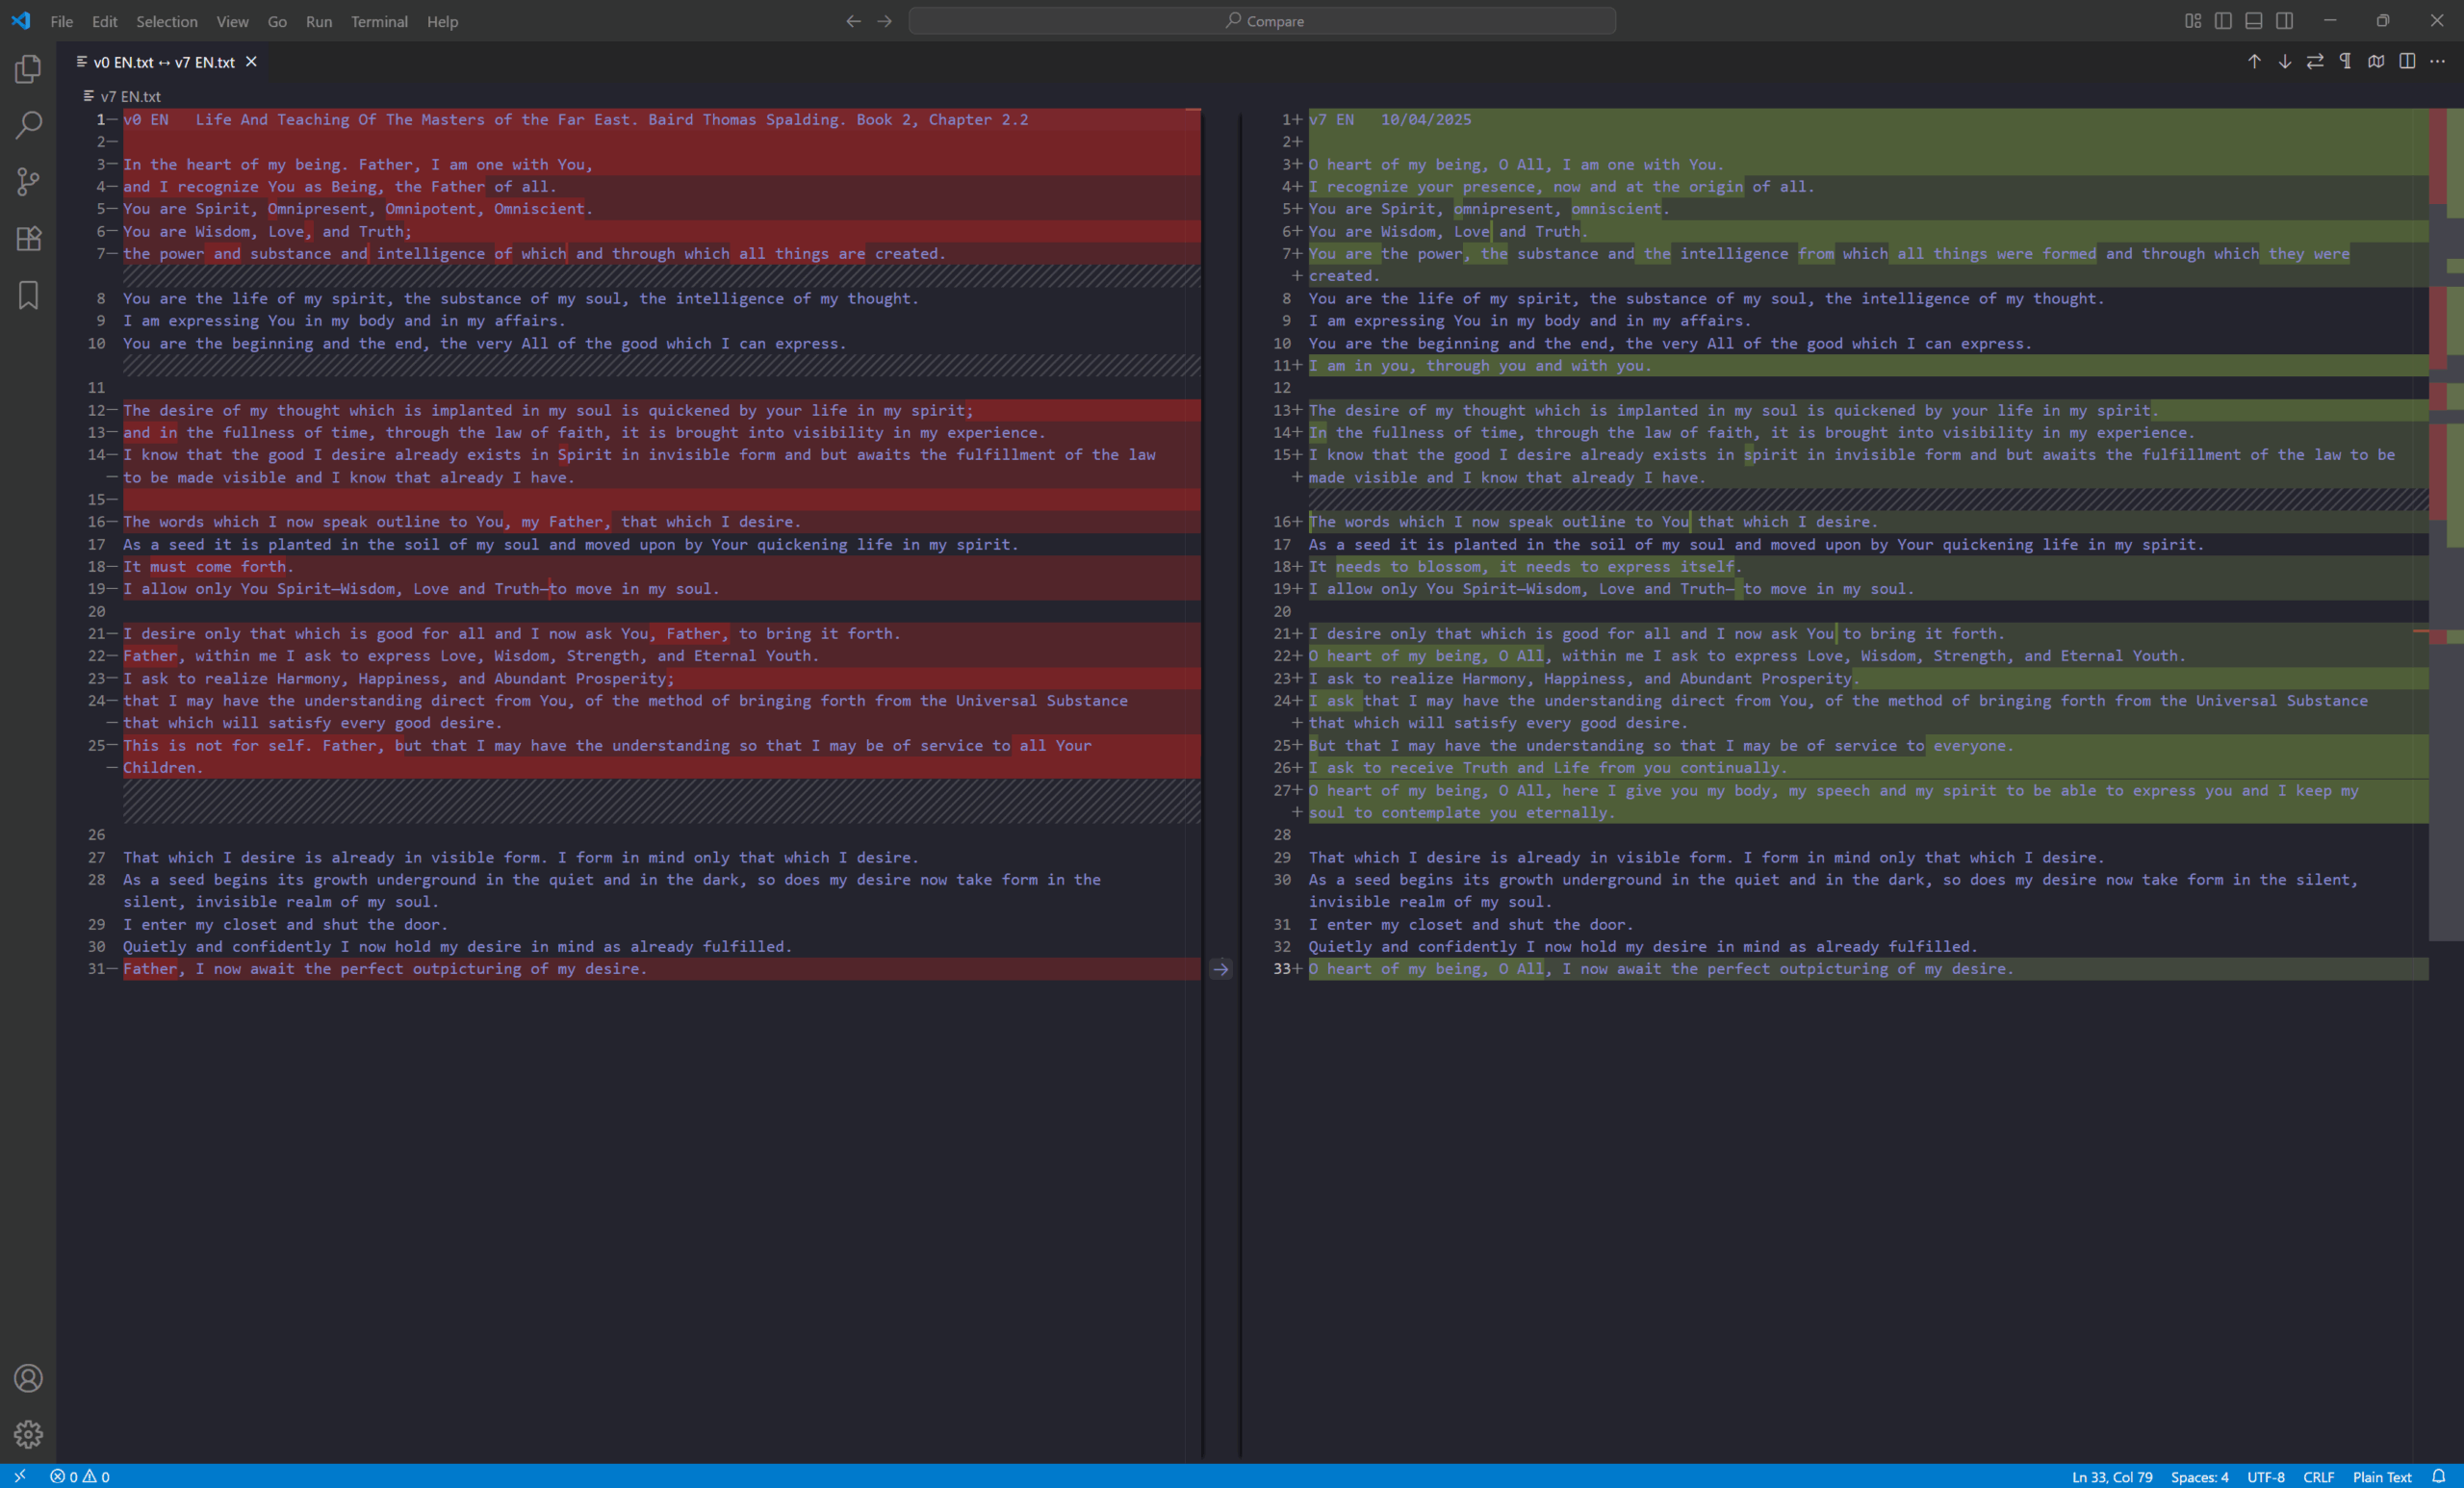Click Plain Text language mode
This screenshot has height=1488, width=2464.
pos(2382,1477)
